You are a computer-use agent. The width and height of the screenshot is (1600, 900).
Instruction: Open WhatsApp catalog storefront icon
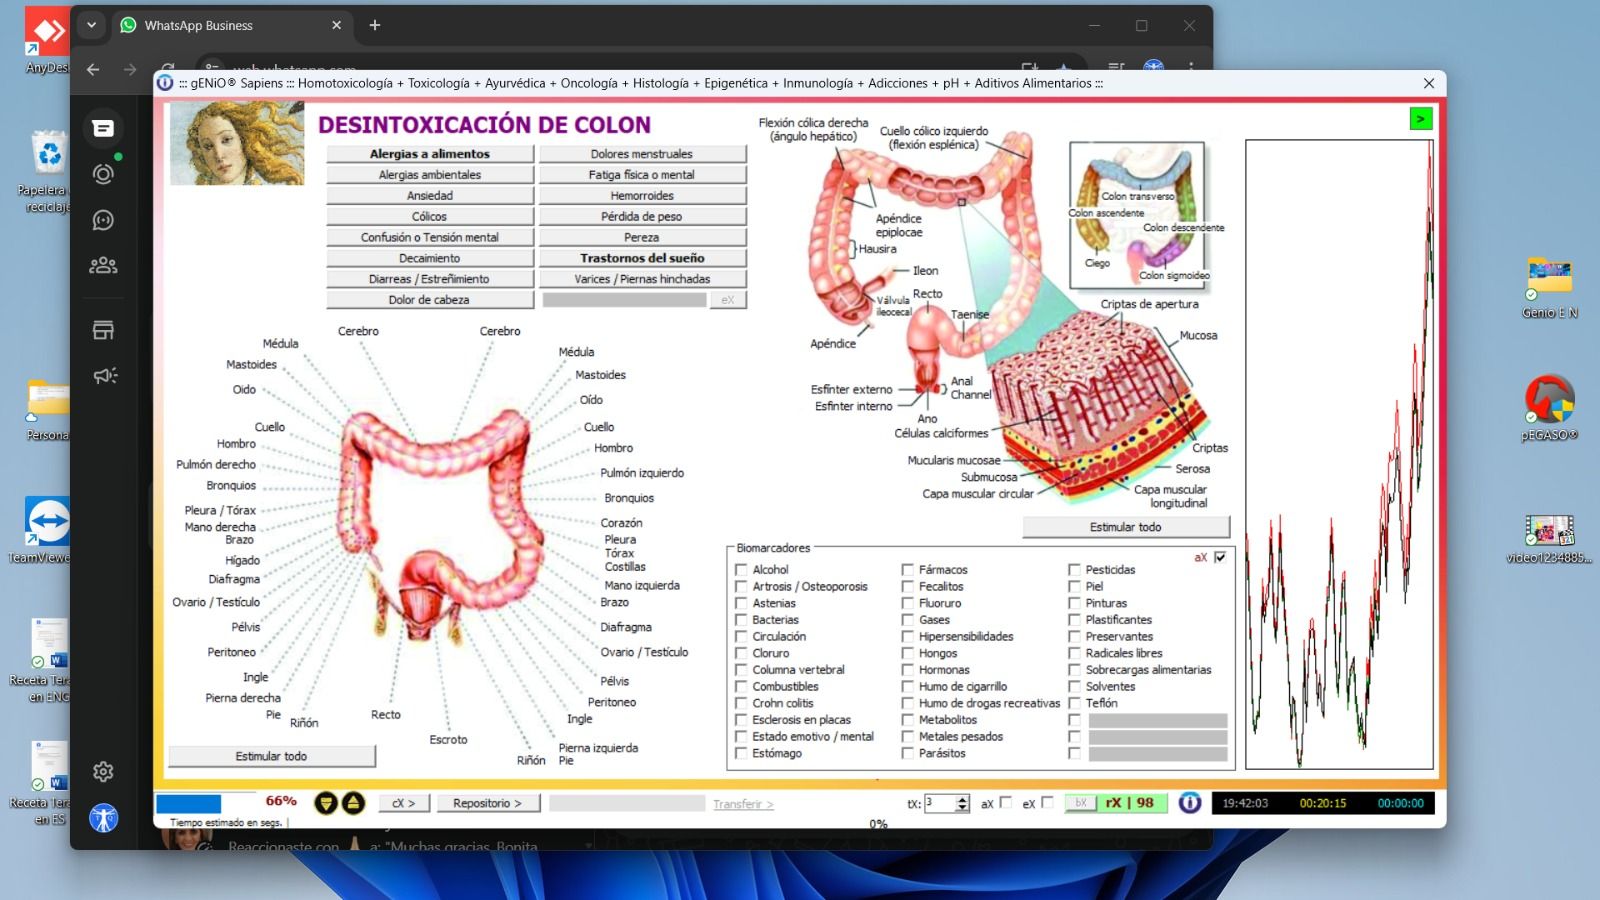103,330
